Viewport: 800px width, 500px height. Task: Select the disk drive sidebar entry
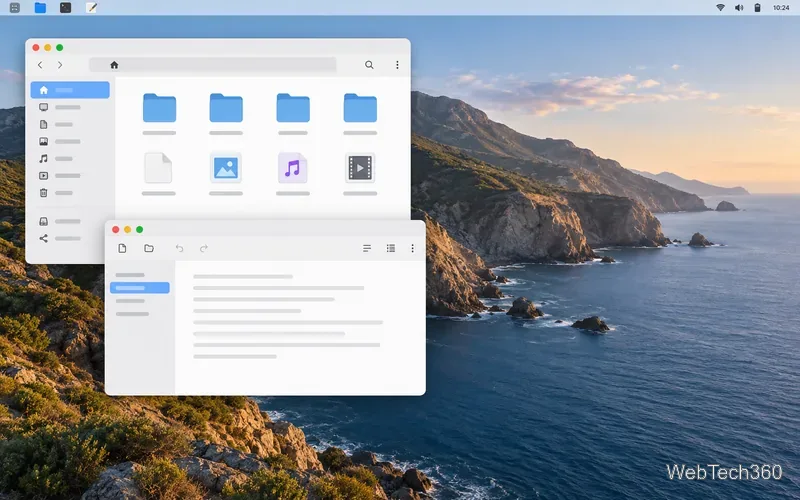60,221
